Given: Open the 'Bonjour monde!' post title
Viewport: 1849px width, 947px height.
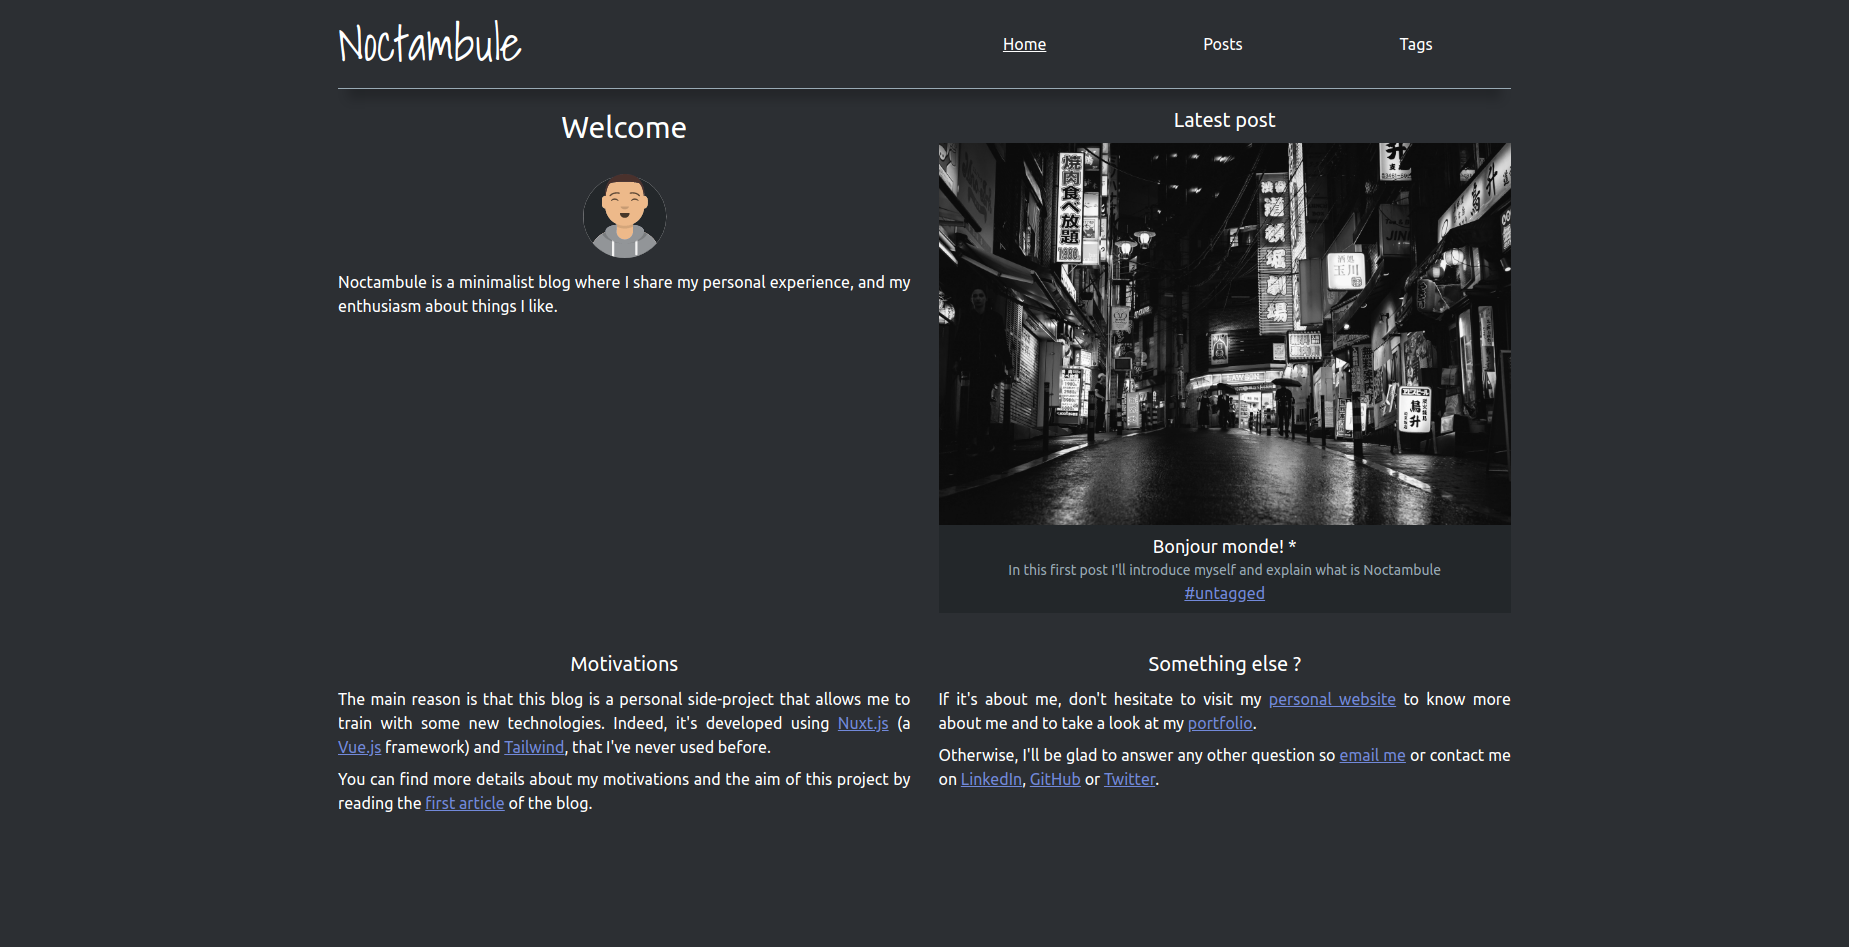Looking at the screenshot, I should click(1222, 547).
